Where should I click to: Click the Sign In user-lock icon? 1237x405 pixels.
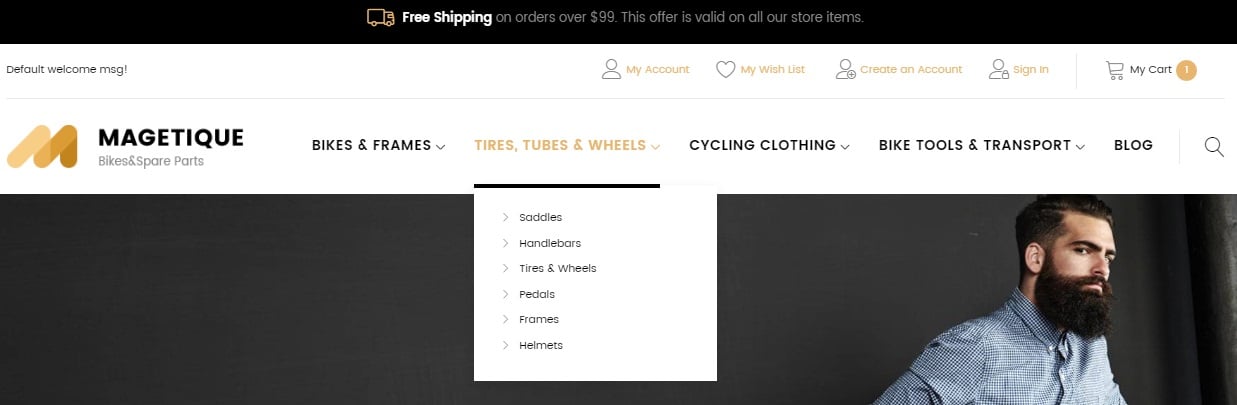998,70
